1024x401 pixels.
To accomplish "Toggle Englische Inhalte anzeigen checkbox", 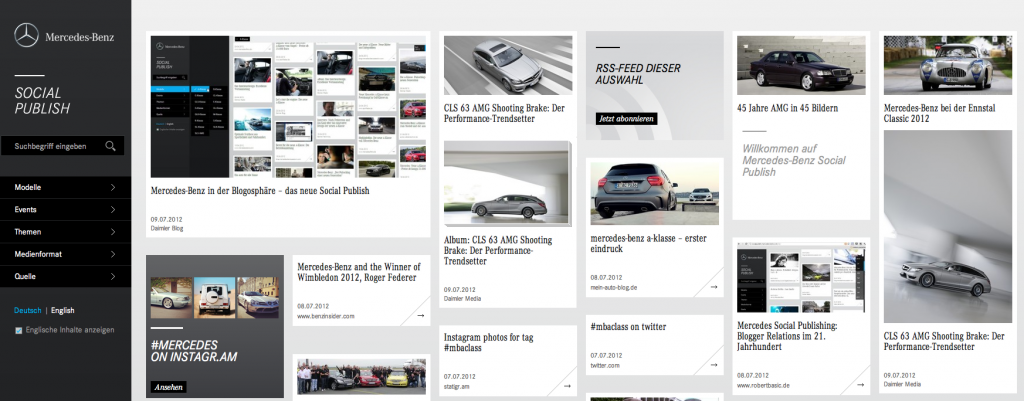I will pos(18,330).
